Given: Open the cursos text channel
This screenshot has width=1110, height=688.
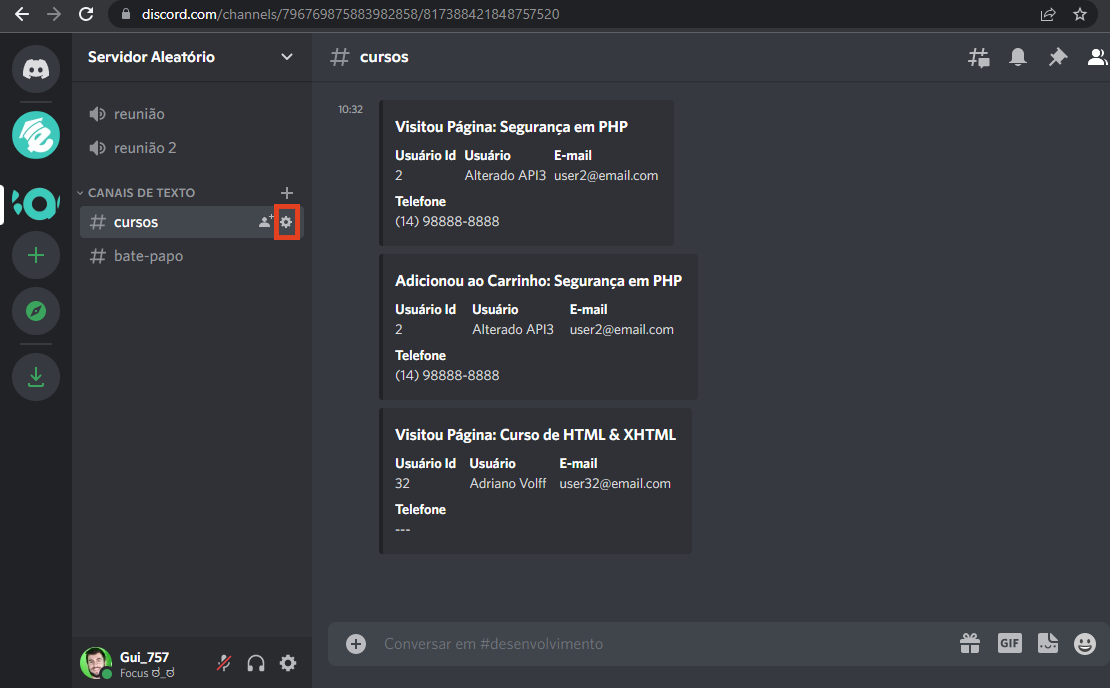Looking at the screenshot, I should point(191,222).
